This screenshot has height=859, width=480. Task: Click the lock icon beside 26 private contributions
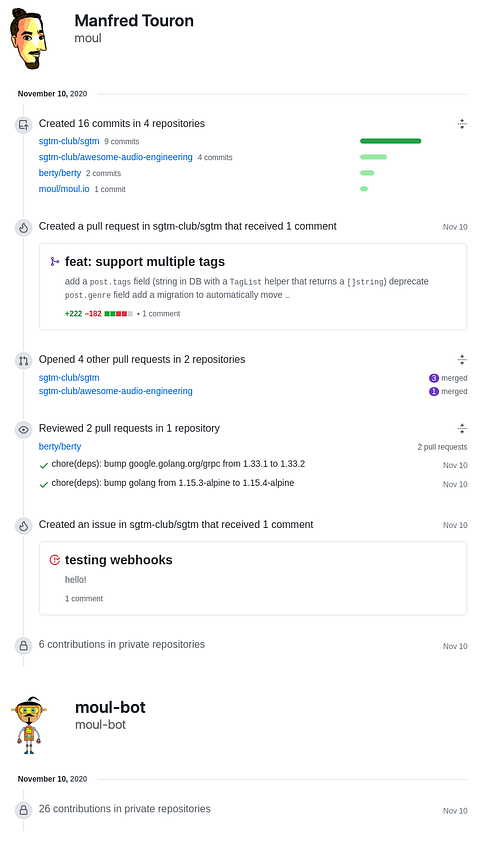point(23,810)
